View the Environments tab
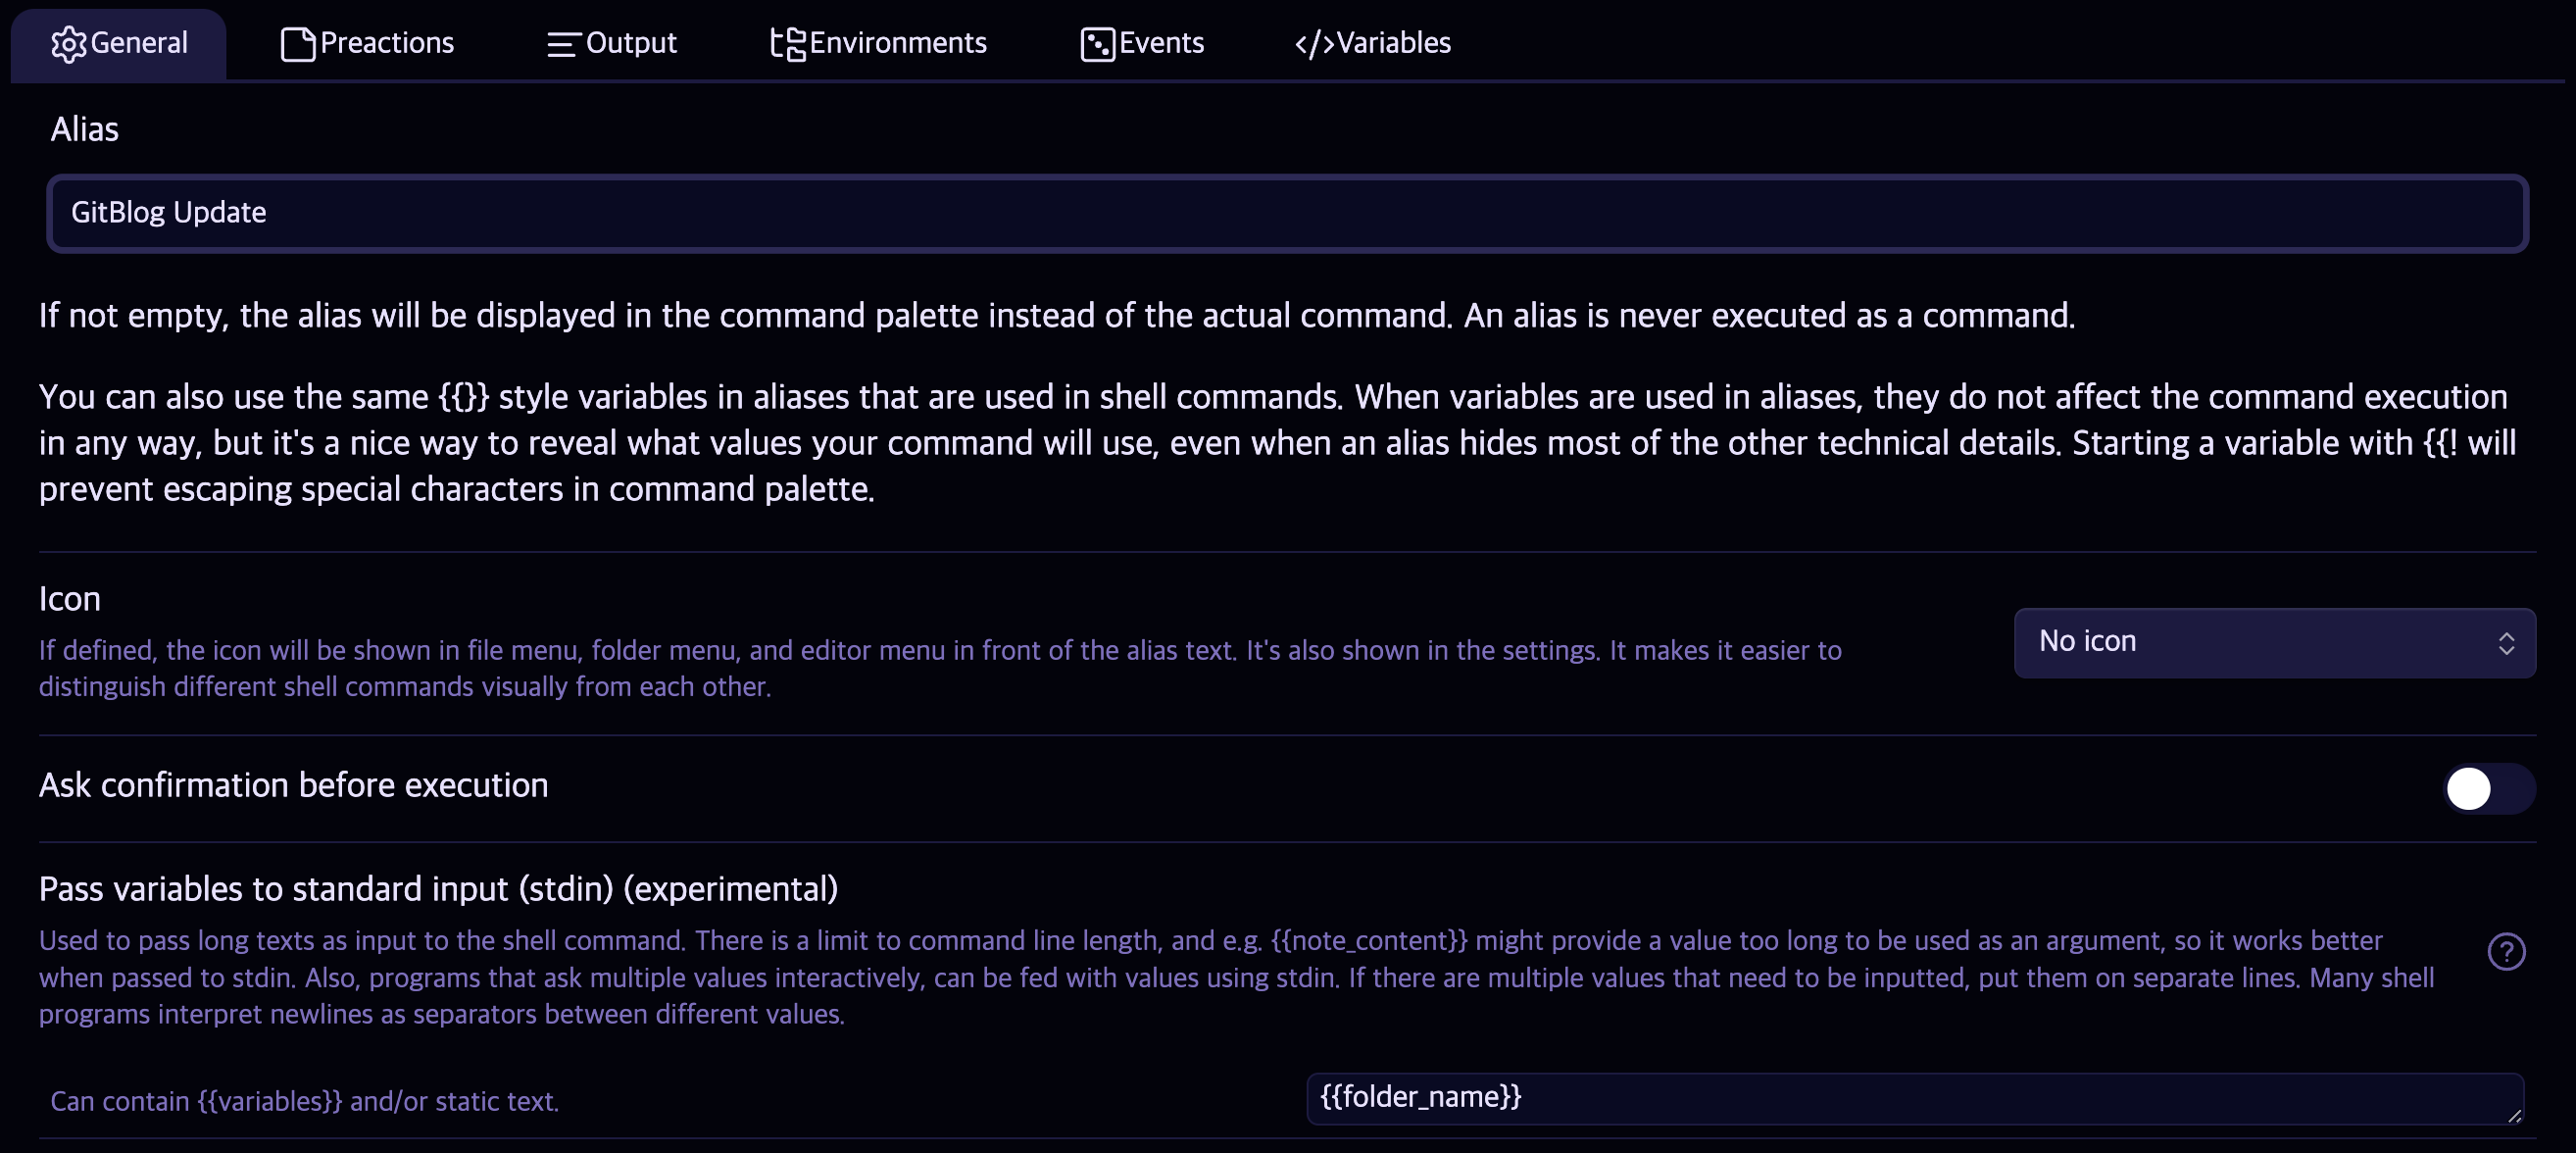Viewport: 2576px width, 1153px height. [879, 43]
